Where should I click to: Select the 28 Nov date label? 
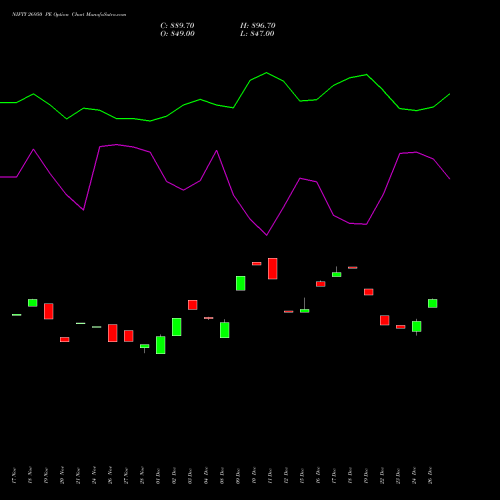coord(142,476)
